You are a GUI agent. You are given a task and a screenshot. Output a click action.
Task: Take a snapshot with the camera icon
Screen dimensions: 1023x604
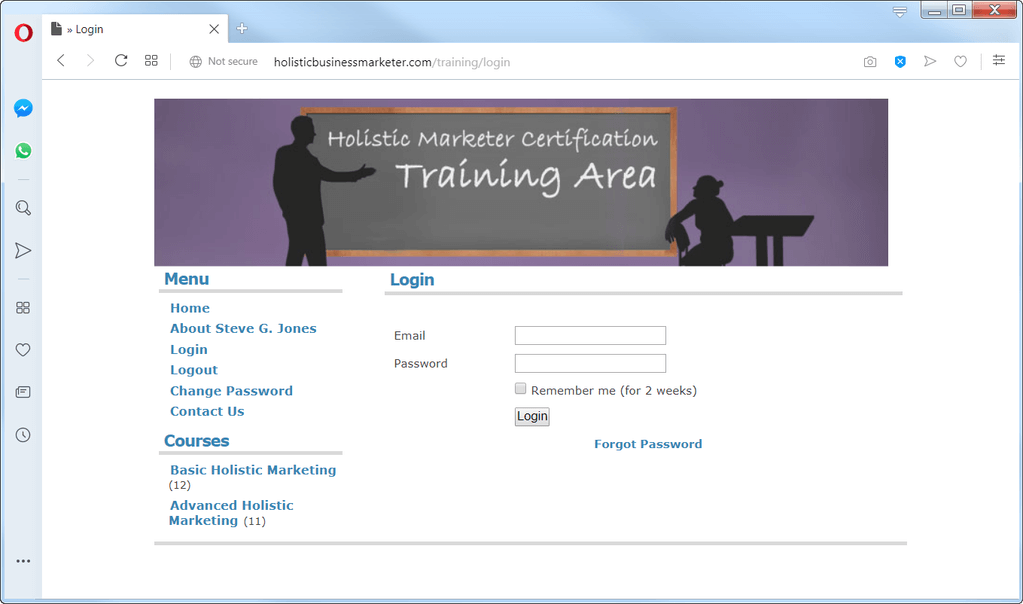click(x=870, y=61)
